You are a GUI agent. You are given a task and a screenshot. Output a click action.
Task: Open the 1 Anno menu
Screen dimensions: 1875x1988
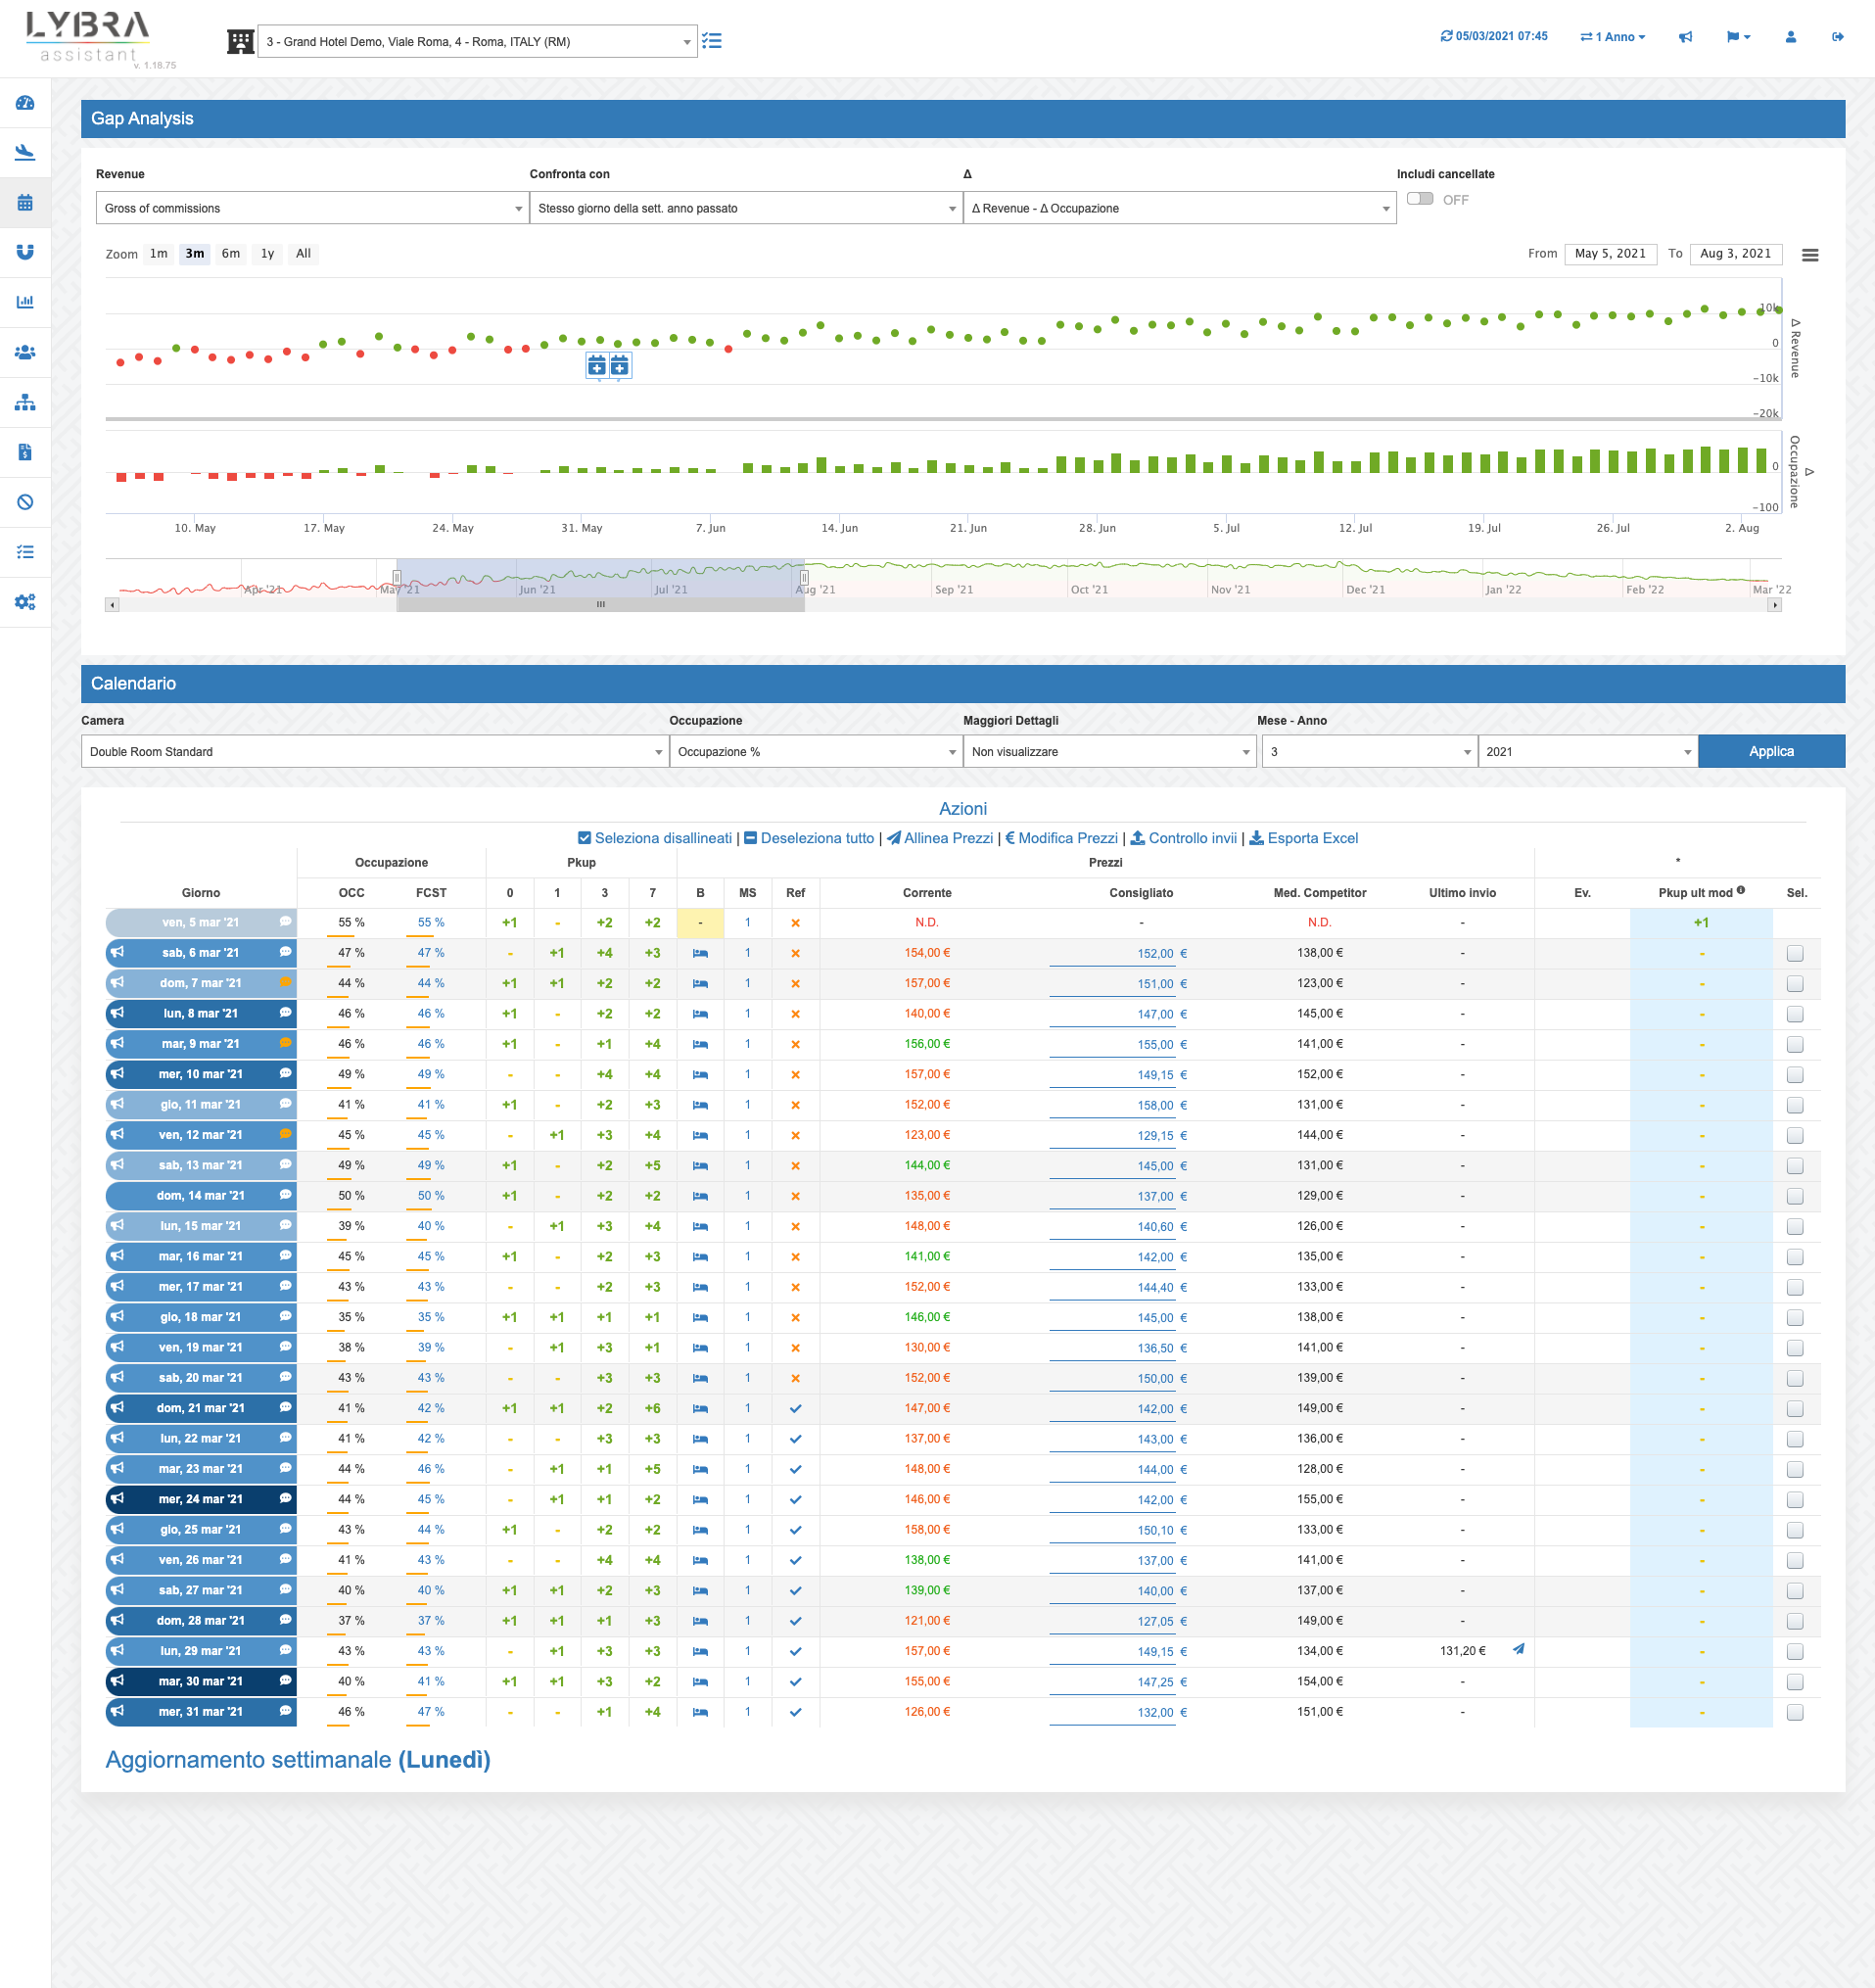pos(1613,37)
